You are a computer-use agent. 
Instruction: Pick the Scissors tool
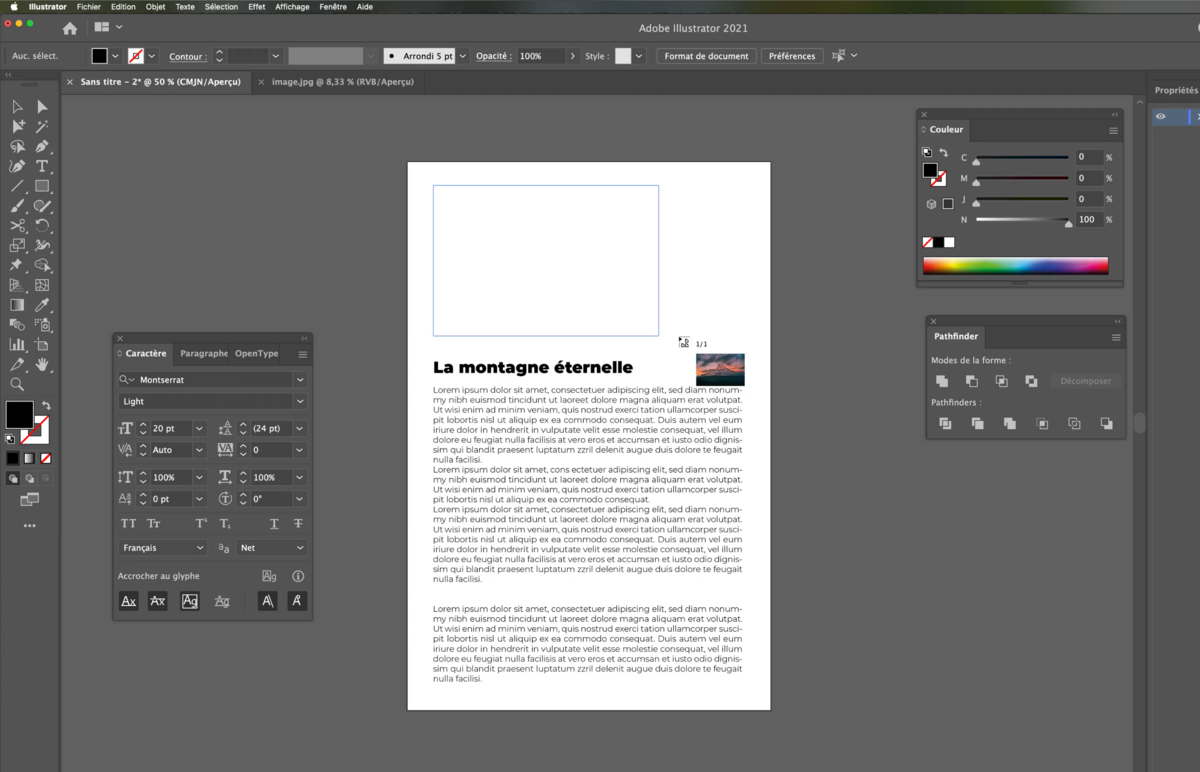17,226
